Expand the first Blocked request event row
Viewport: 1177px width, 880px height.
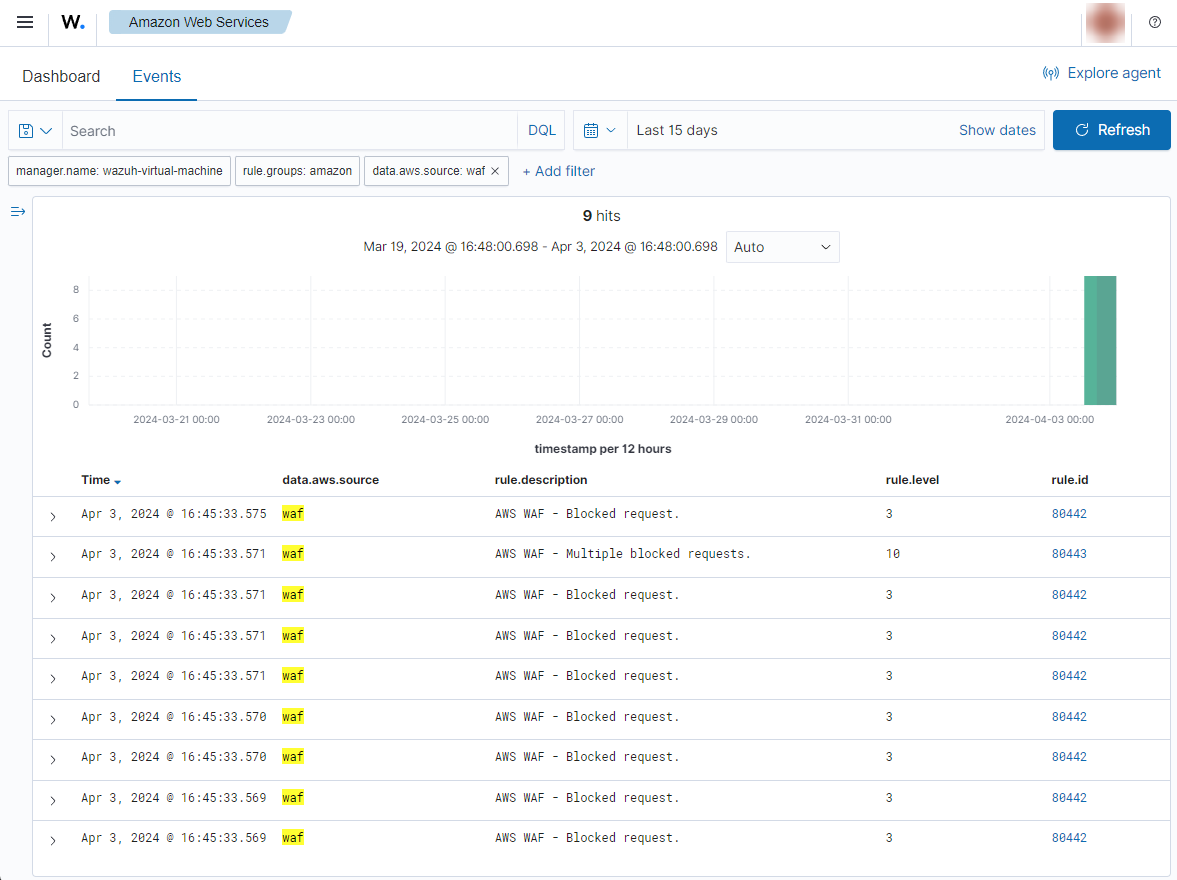[x=52, y=516]
